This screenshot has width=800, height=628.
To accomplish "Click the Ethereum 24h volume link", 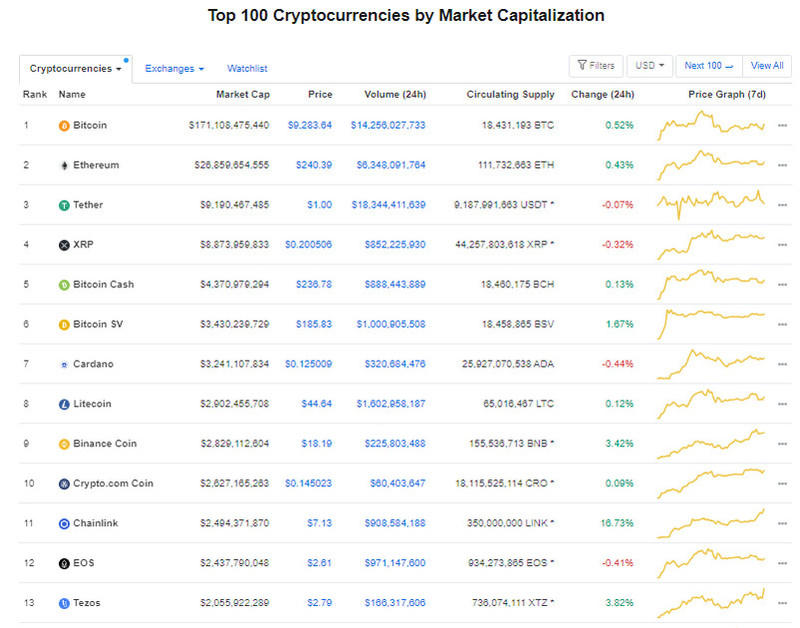I will click(394, 165).
